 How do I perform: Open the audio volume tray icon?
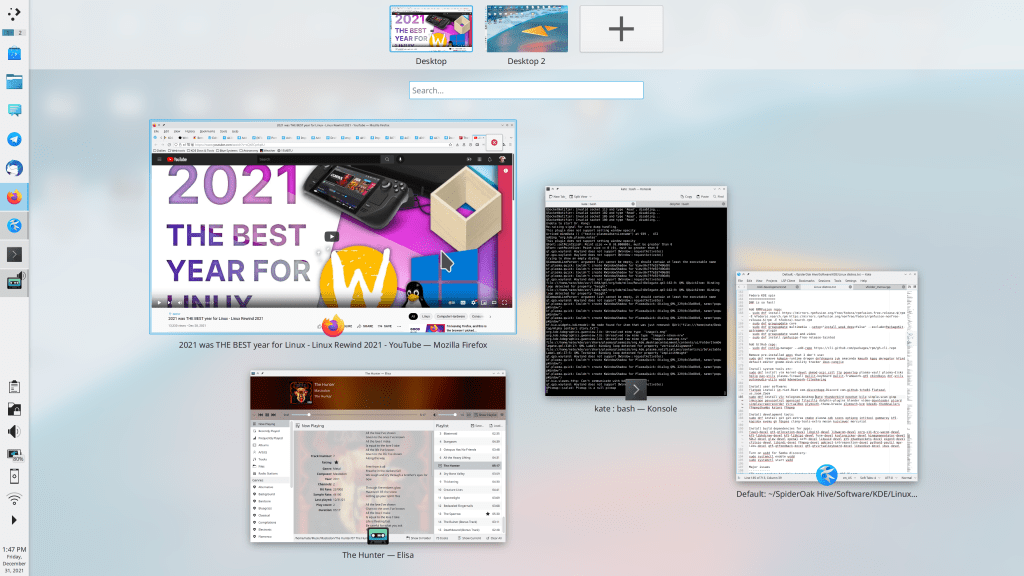[14, 432]
